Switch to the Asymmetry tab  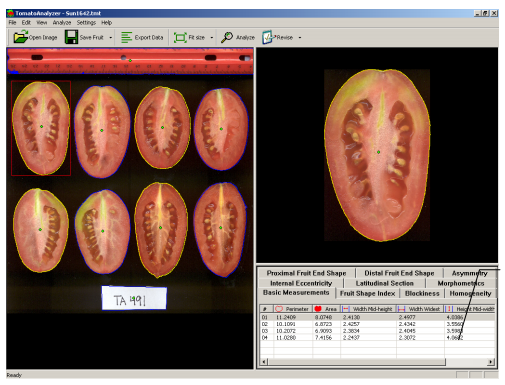[469, 273]
